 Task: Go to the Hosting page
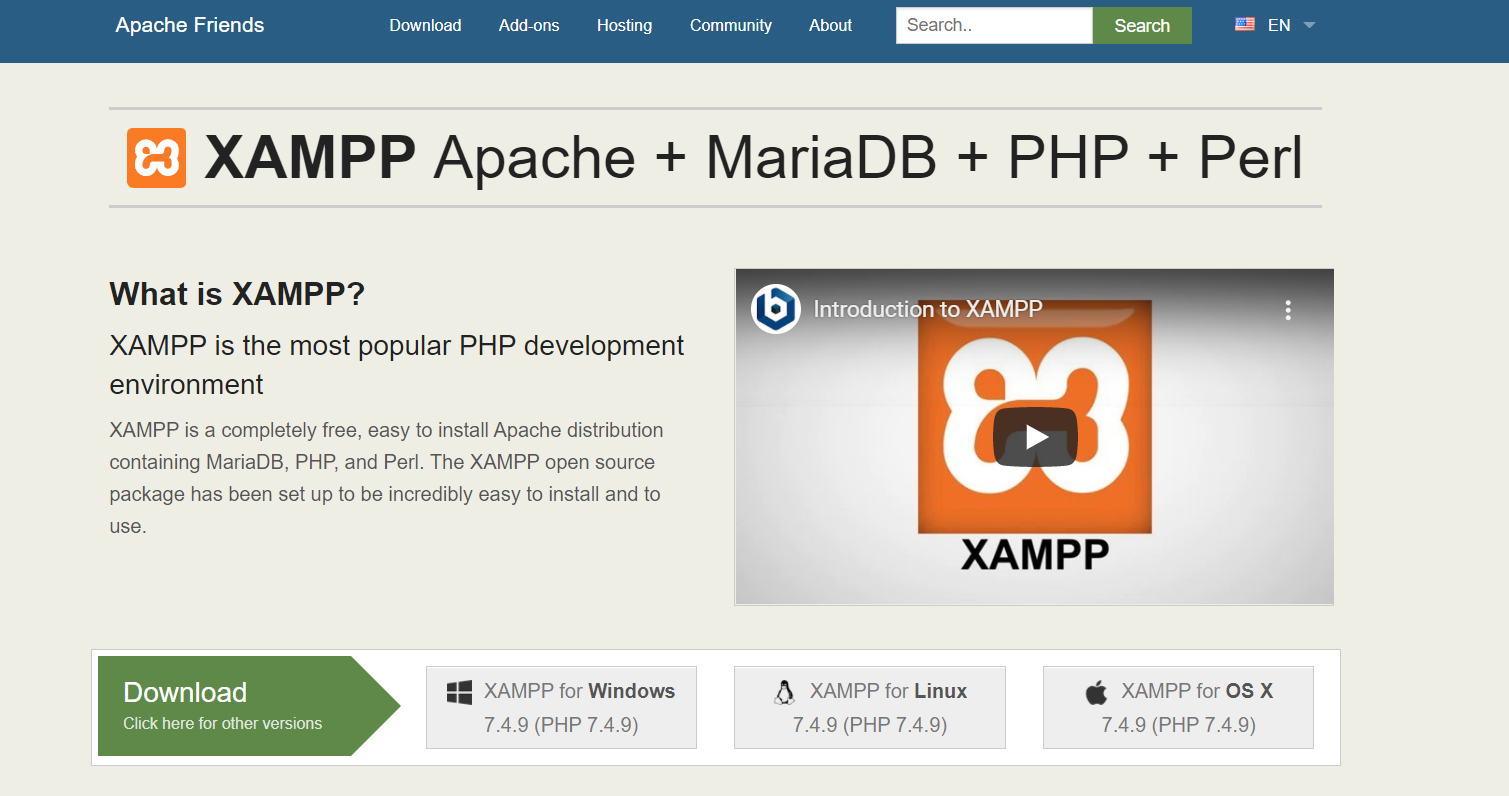tap(624, 25)
